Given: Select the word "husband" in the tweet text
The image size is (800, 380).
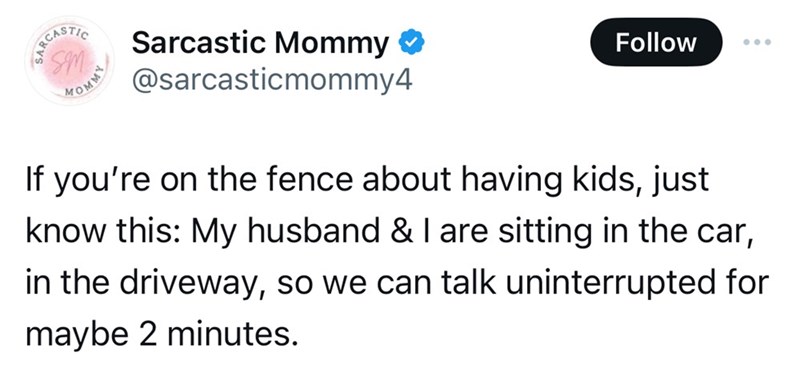Looking at the screenshot, I should point(321,231).
